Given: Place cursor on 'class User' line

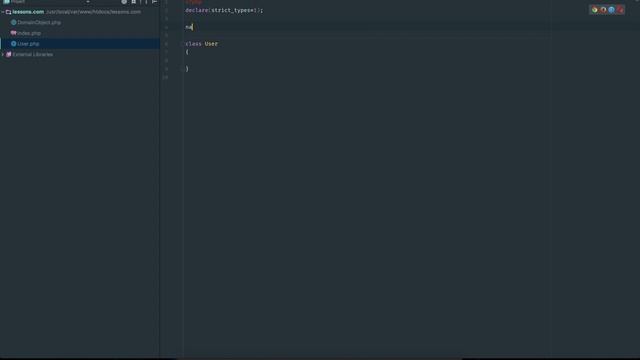Looking at the screenshot, I should click(202, 44).
